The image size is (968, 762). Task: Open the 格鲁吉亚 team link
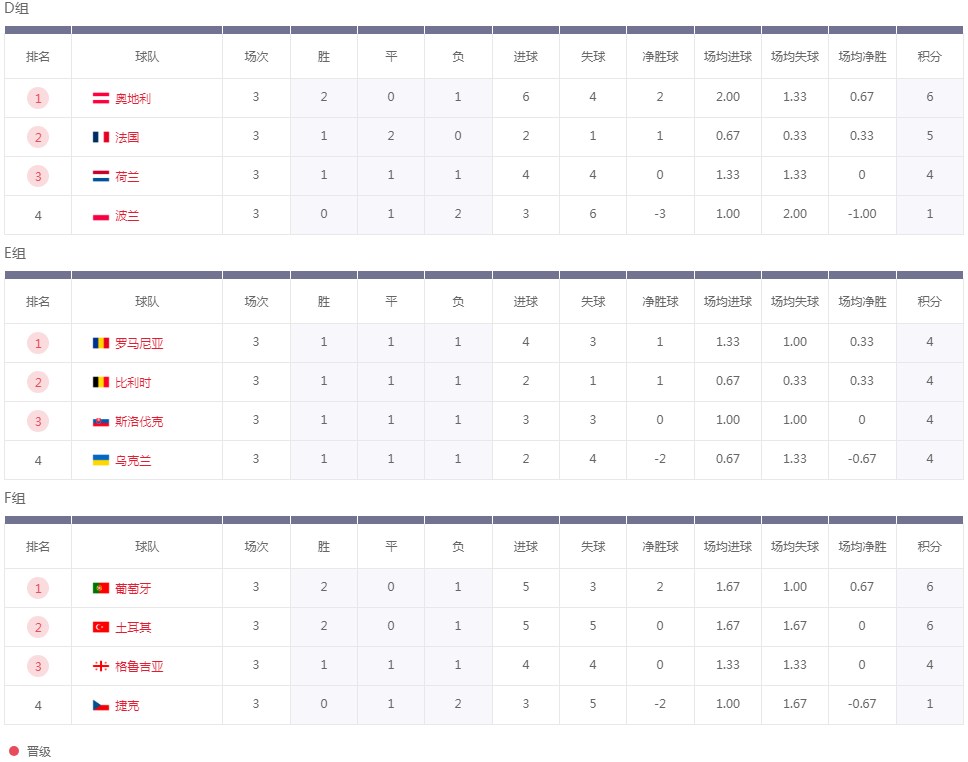(x=139, y=666)
